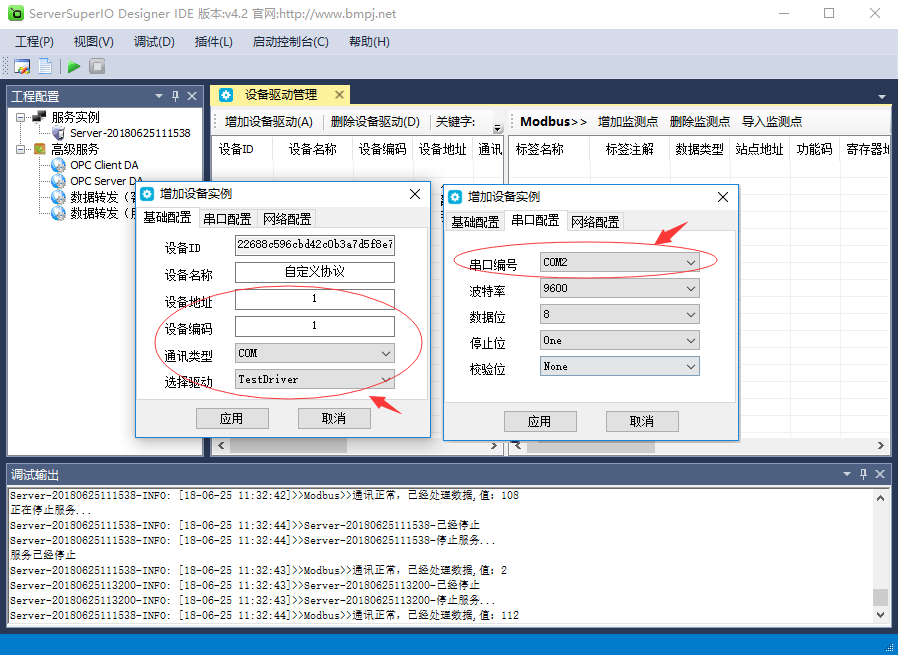Open the 选择驱动 TestDriver dropdown
Viewport: 899px width, 655px height.
click(315, 379)
